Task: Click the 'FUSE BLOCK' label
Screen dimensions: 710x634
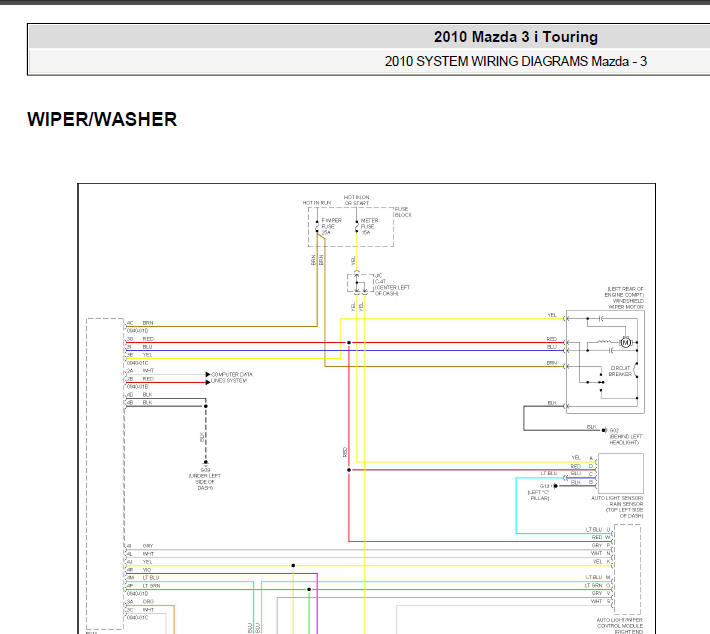Action: [x=403, y=212]
